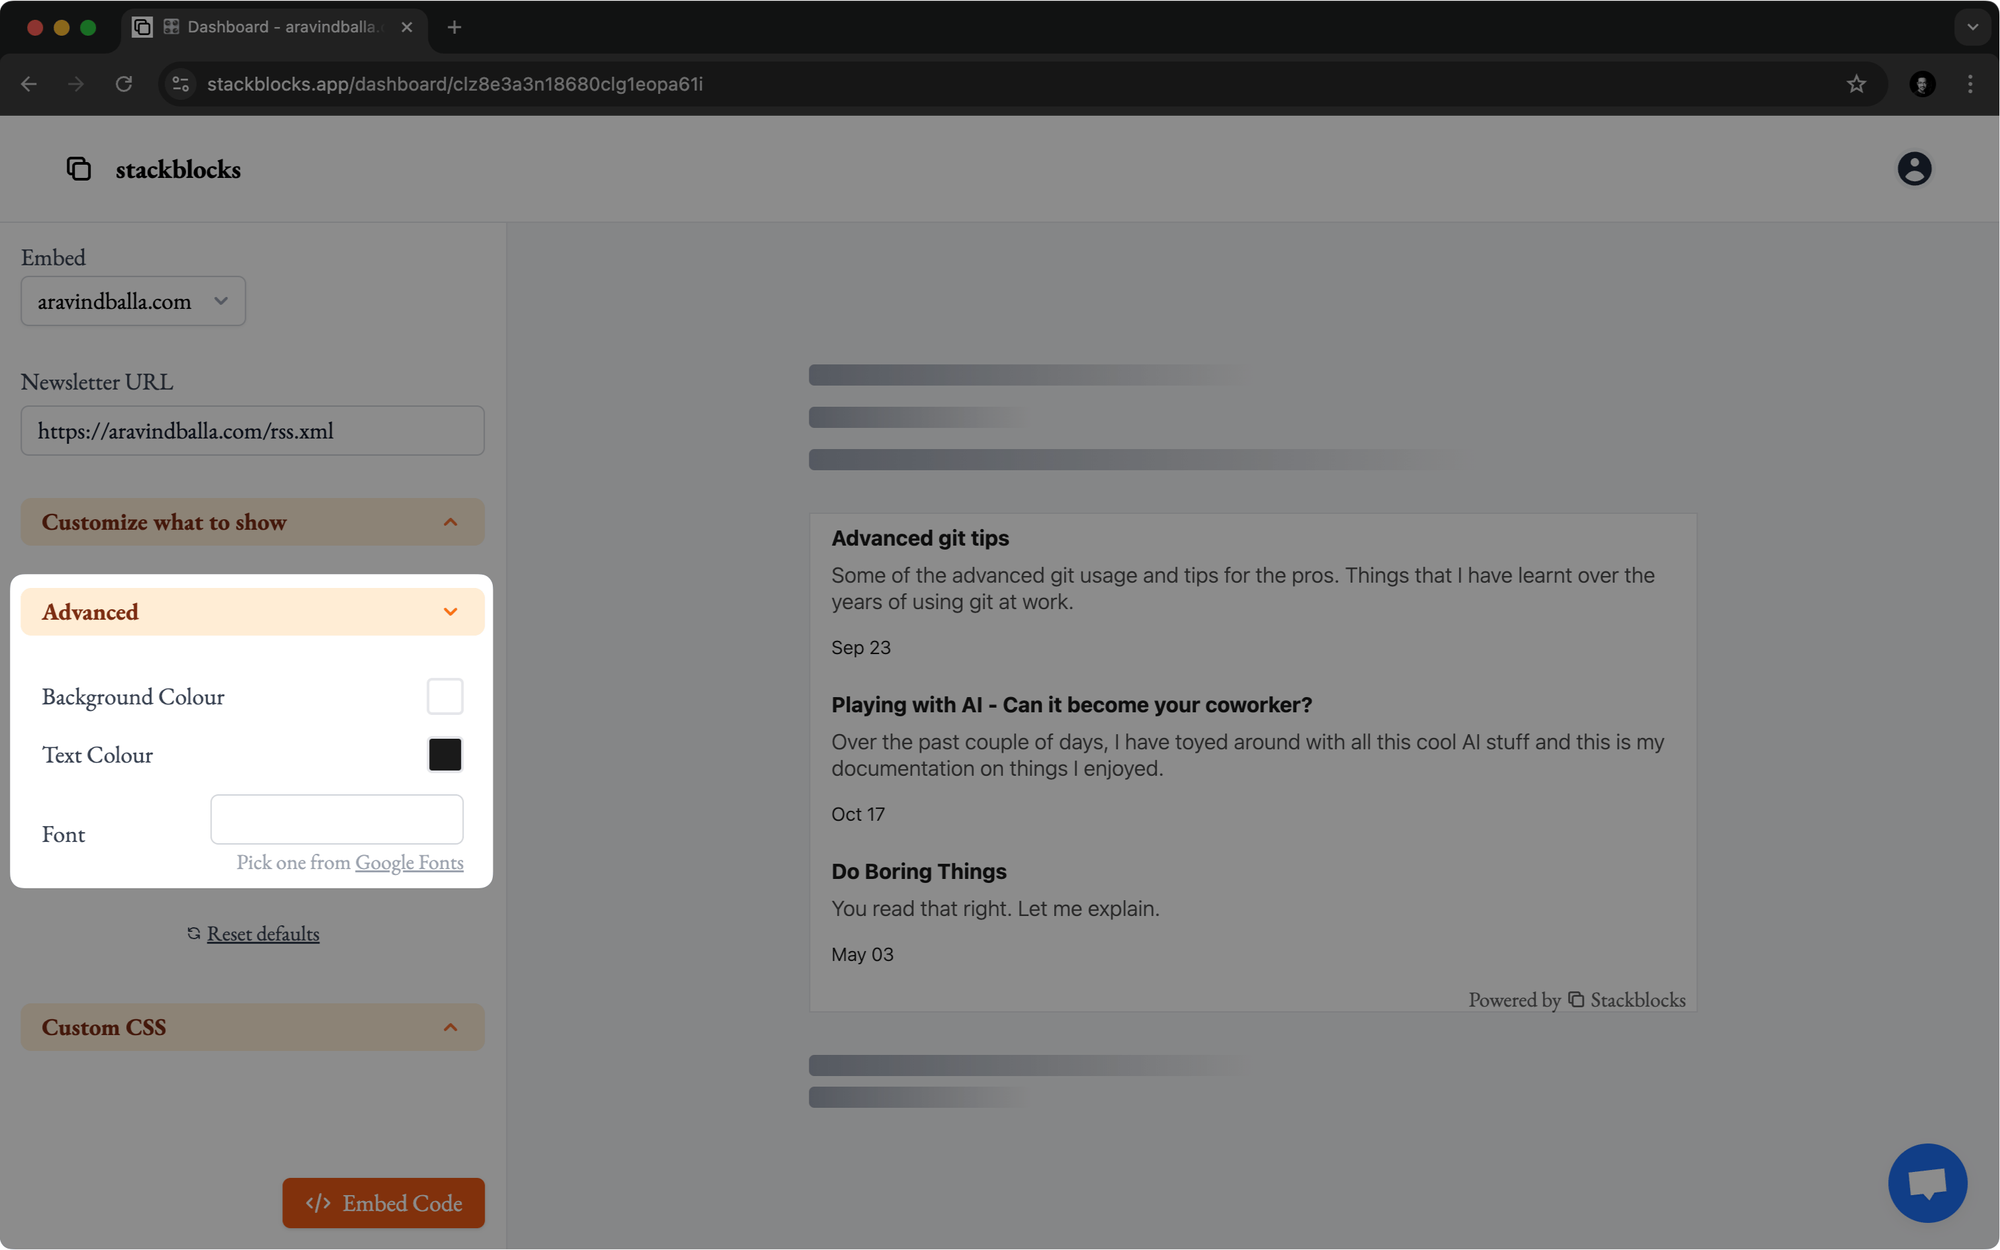The image size is (2000, 1250).
Task: Open the Chrome three-dot menu
Action: point(1970,84)
